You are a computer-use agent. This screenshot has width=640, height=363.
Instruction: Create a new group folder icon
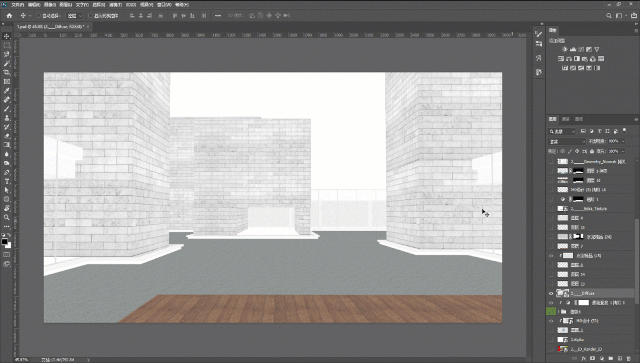[x=611, y=358]
